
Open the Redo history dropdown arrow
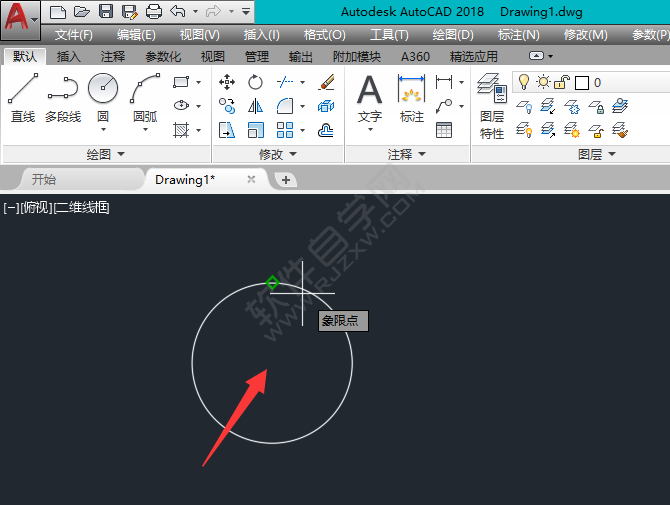click(x=231, y=11)
